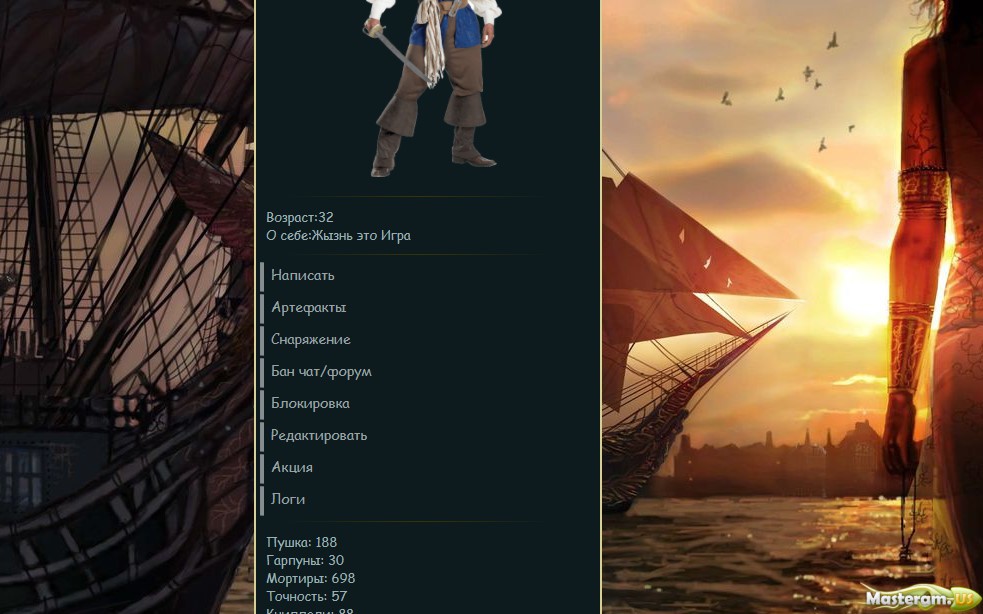Viewport: 983px width, 614px height.
Task: Click Редактировать to edit profile
Action: pos(318,435)
